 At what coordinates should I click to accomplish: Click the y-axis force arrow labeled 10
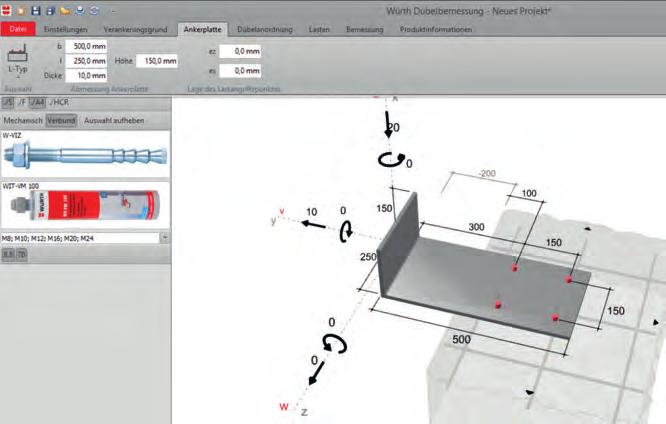(x=313, y=224)
